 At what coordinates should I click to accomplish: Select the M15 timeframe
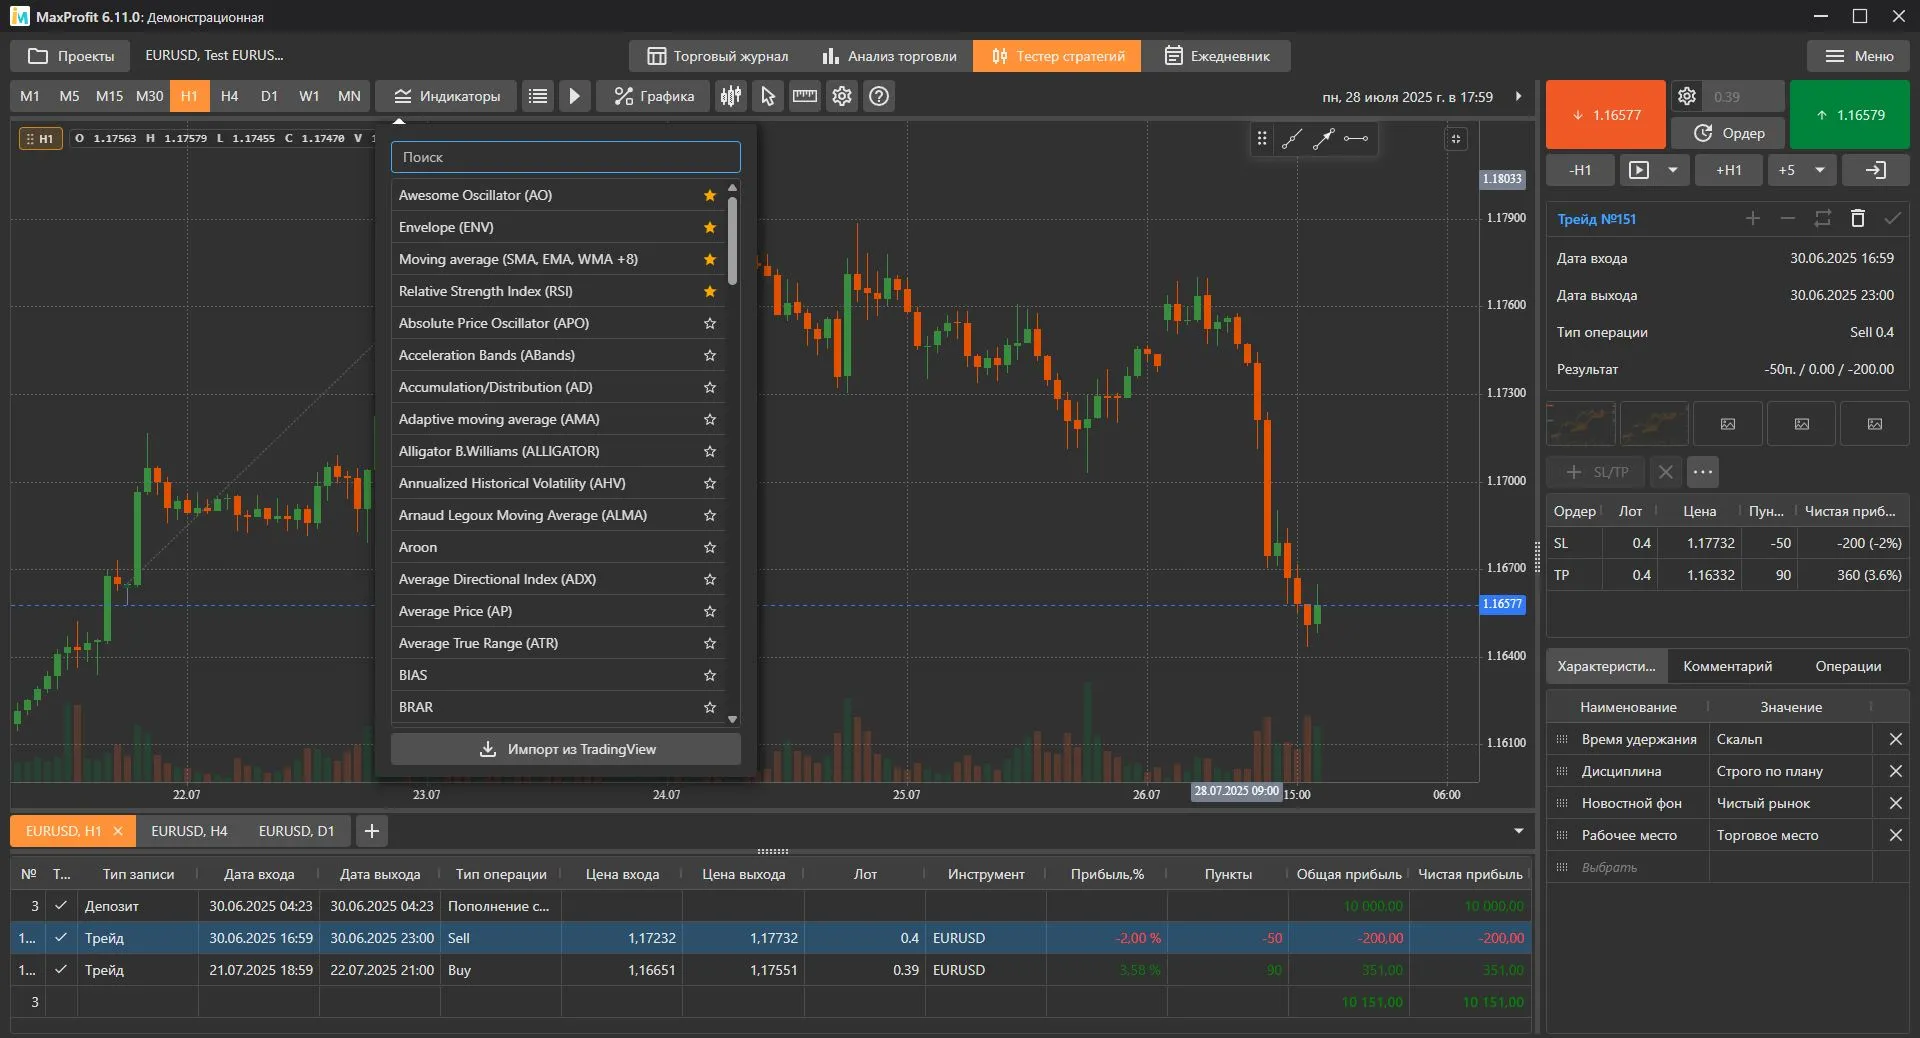(x=109, y=96)
